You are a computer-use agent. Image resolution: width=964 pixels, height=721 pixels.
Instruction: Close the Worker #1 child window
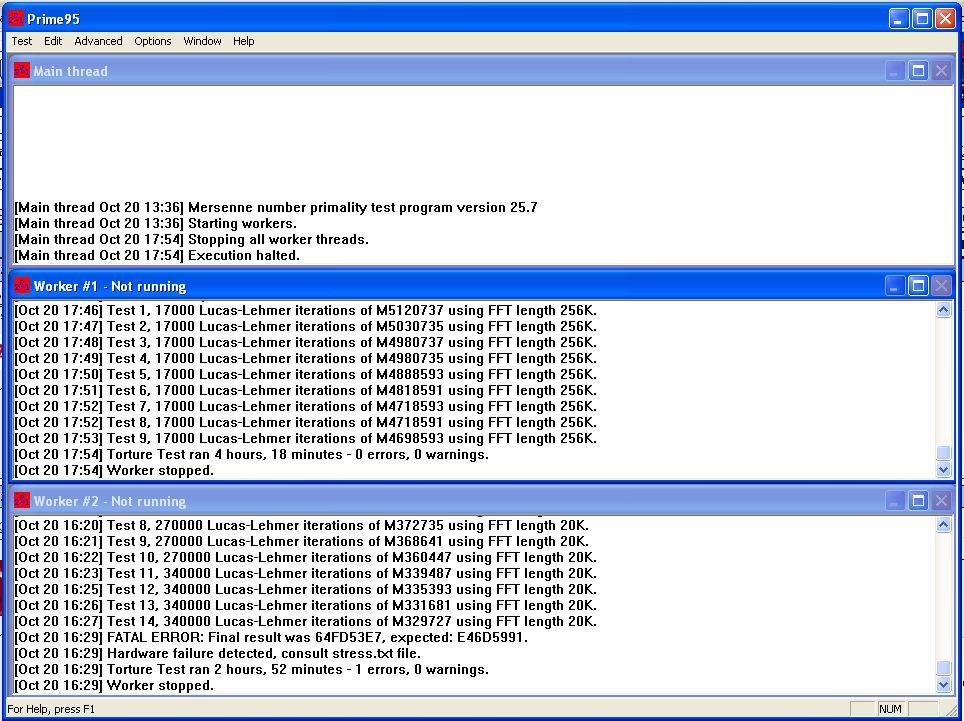click(941, 286)
